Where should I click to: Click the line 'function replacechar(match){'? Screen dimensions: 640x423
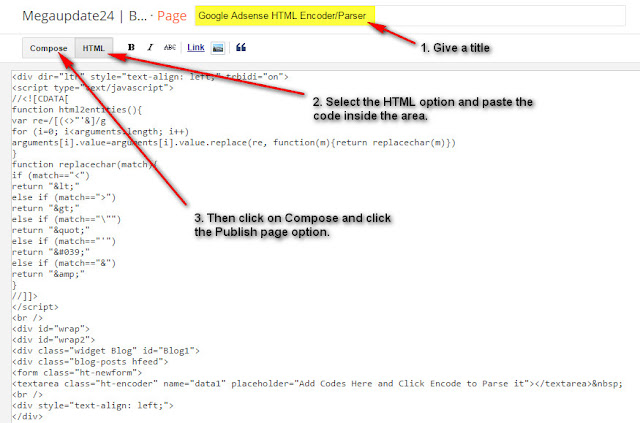(84, 165)
